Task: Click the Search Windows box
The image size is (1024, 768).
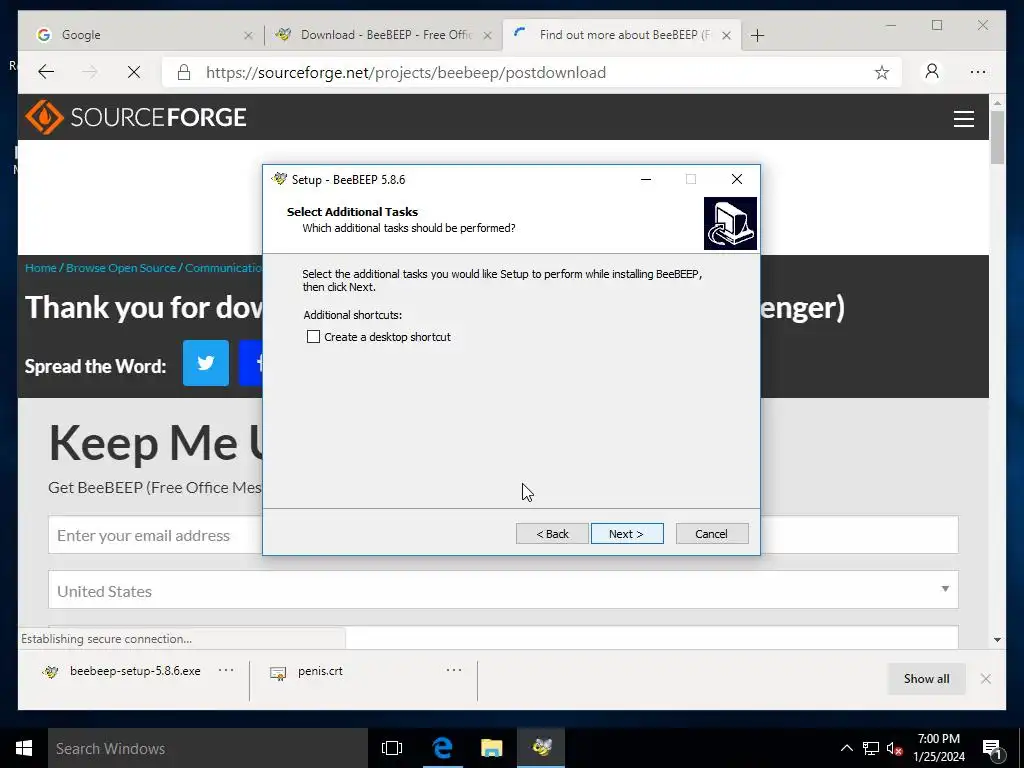Action: pos(208,748)
